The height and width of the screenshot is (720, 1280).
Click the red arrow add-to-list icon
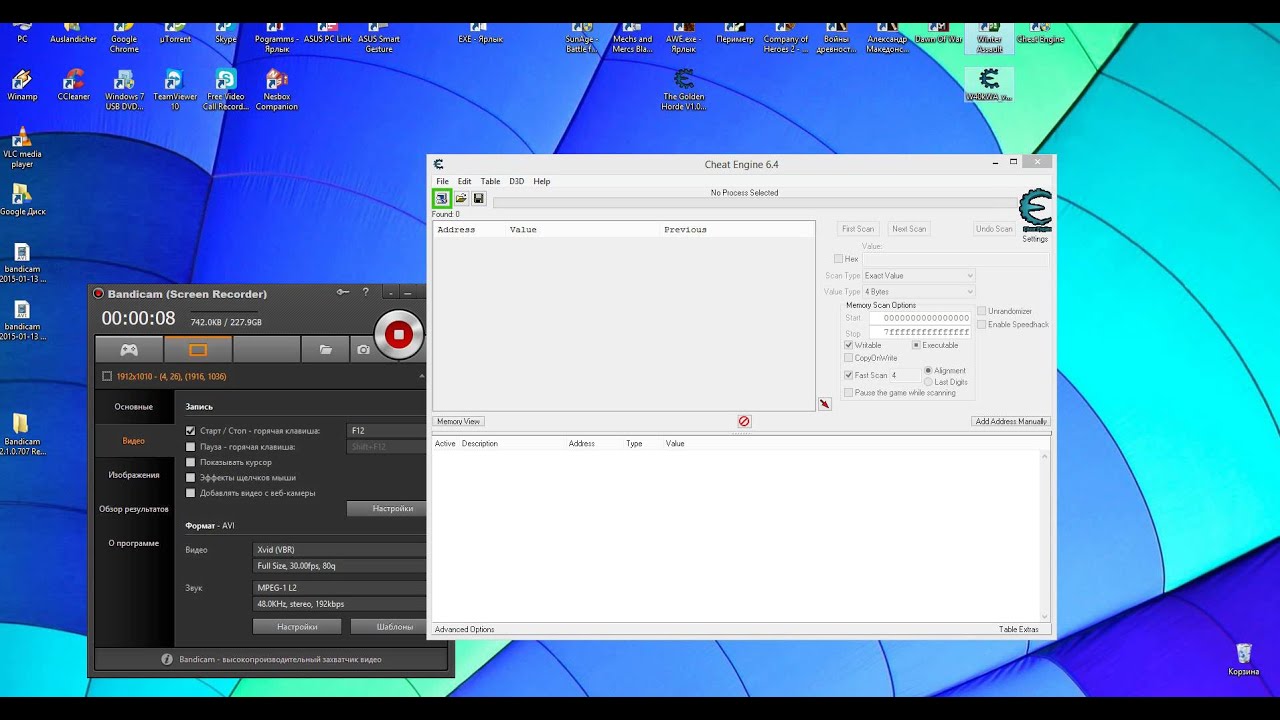coord(824,404)
